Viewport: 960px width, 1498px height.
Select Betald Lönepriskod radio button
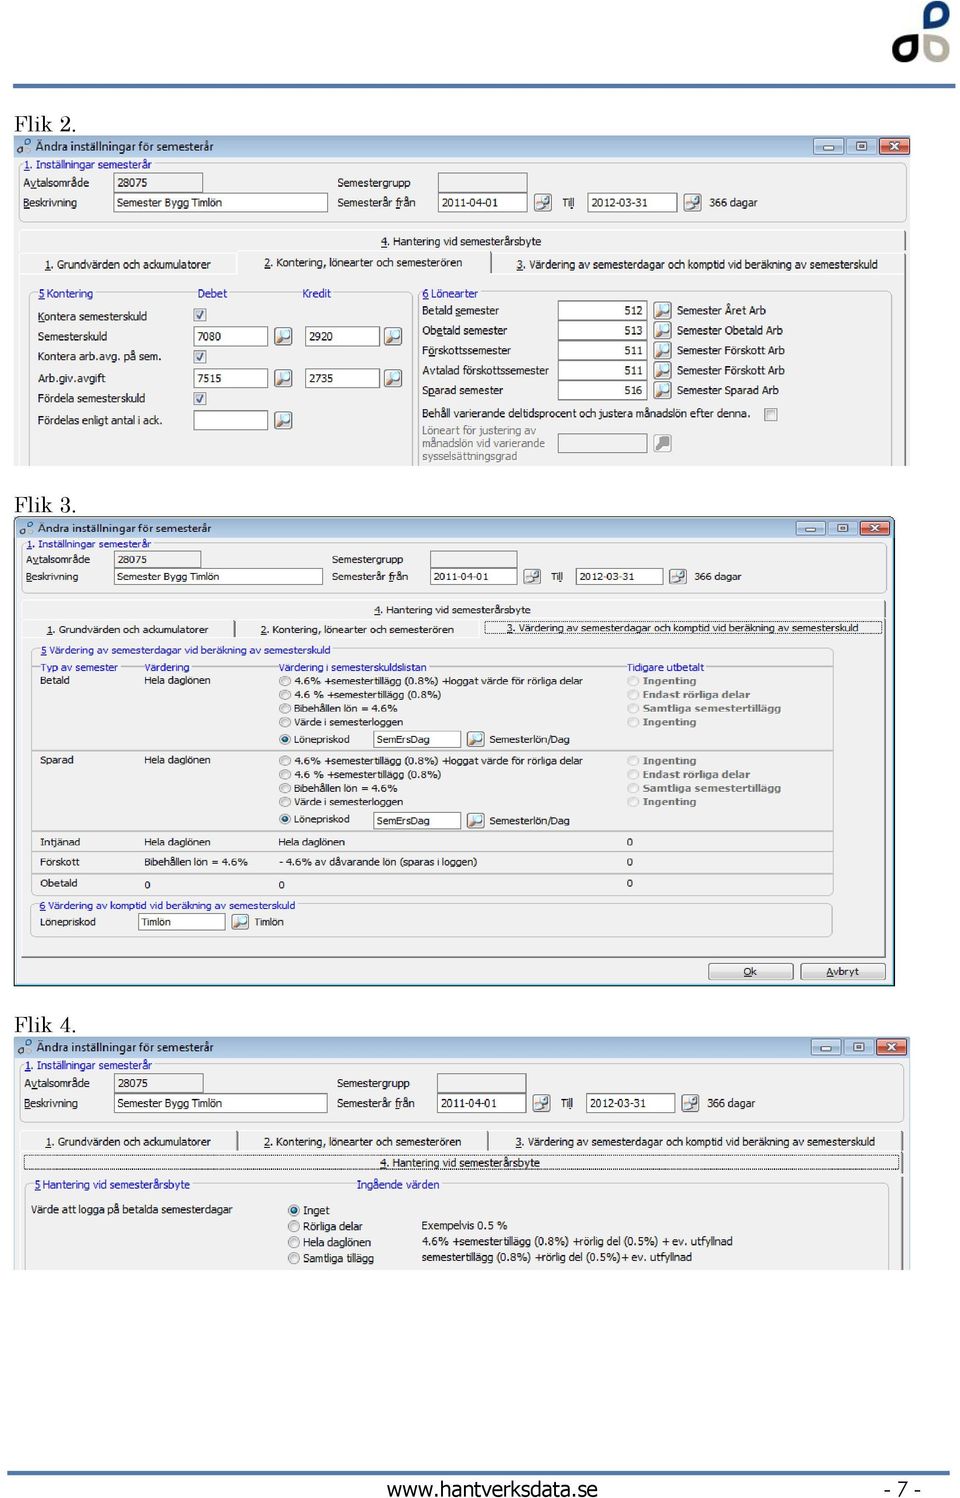[285, 739]
